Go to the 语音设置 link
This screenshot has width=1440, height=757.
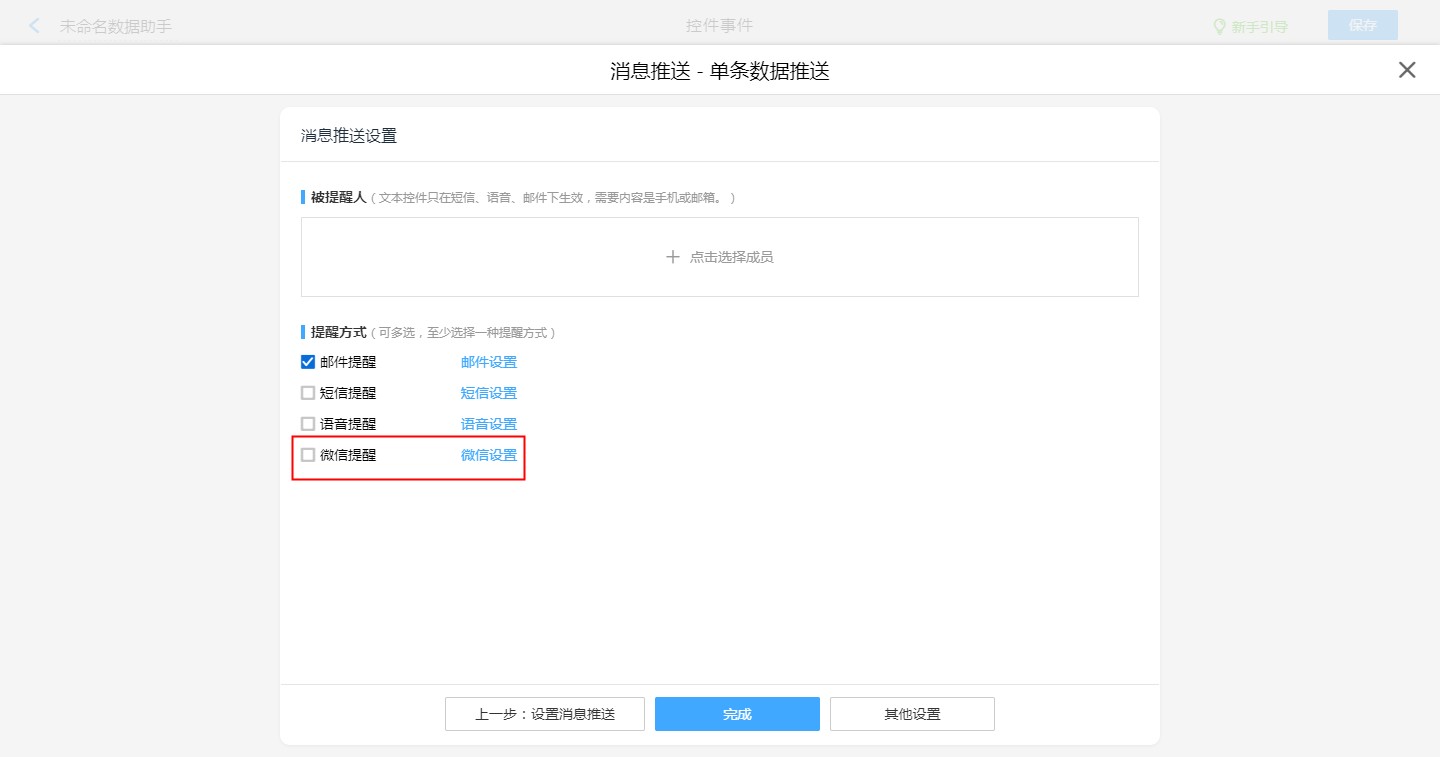tap(489, 424)
